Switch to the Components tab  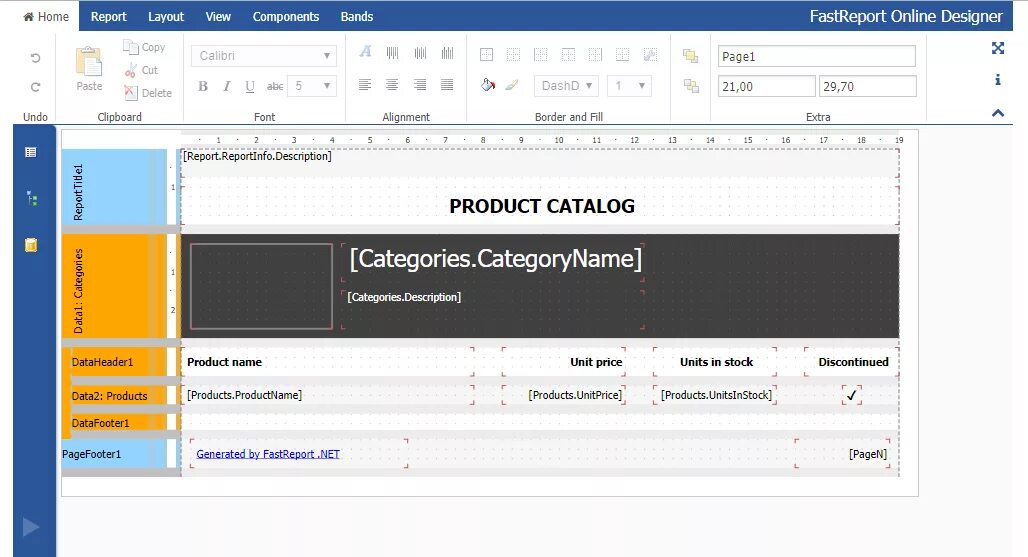click(286, 16)
